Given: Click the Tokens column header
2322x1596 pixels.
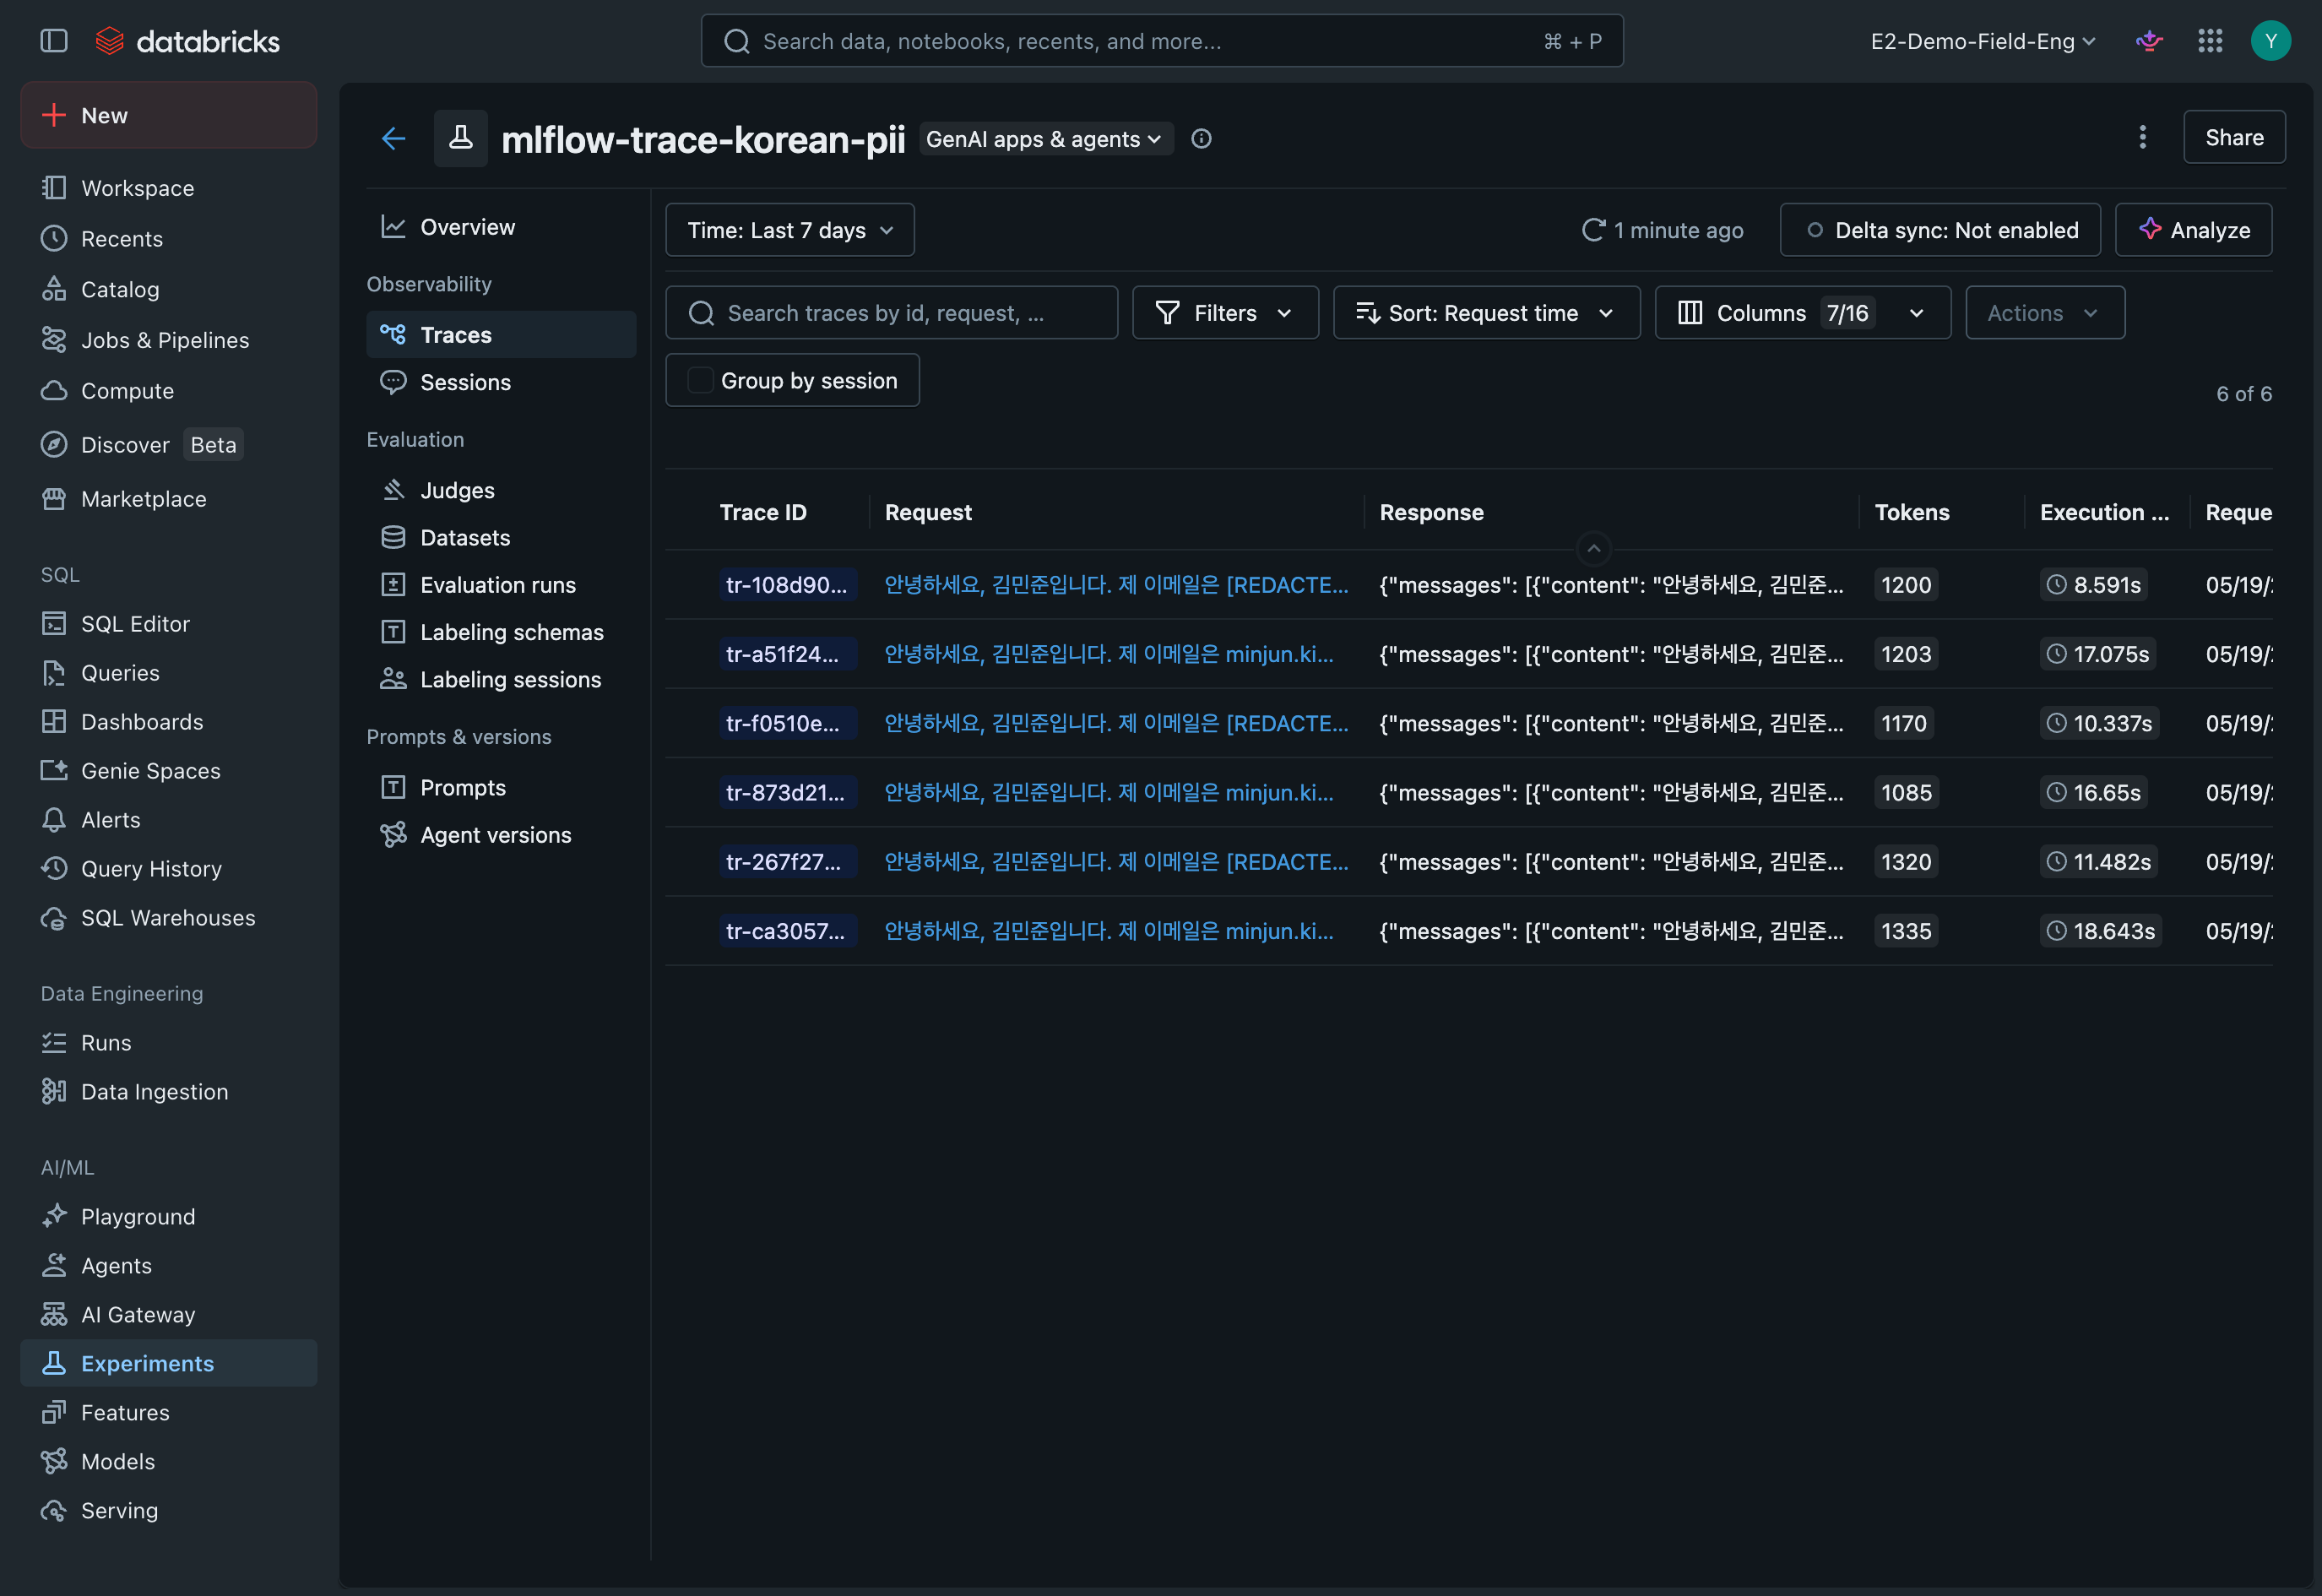Looking at the screenshot, I should pos(1911,512).
